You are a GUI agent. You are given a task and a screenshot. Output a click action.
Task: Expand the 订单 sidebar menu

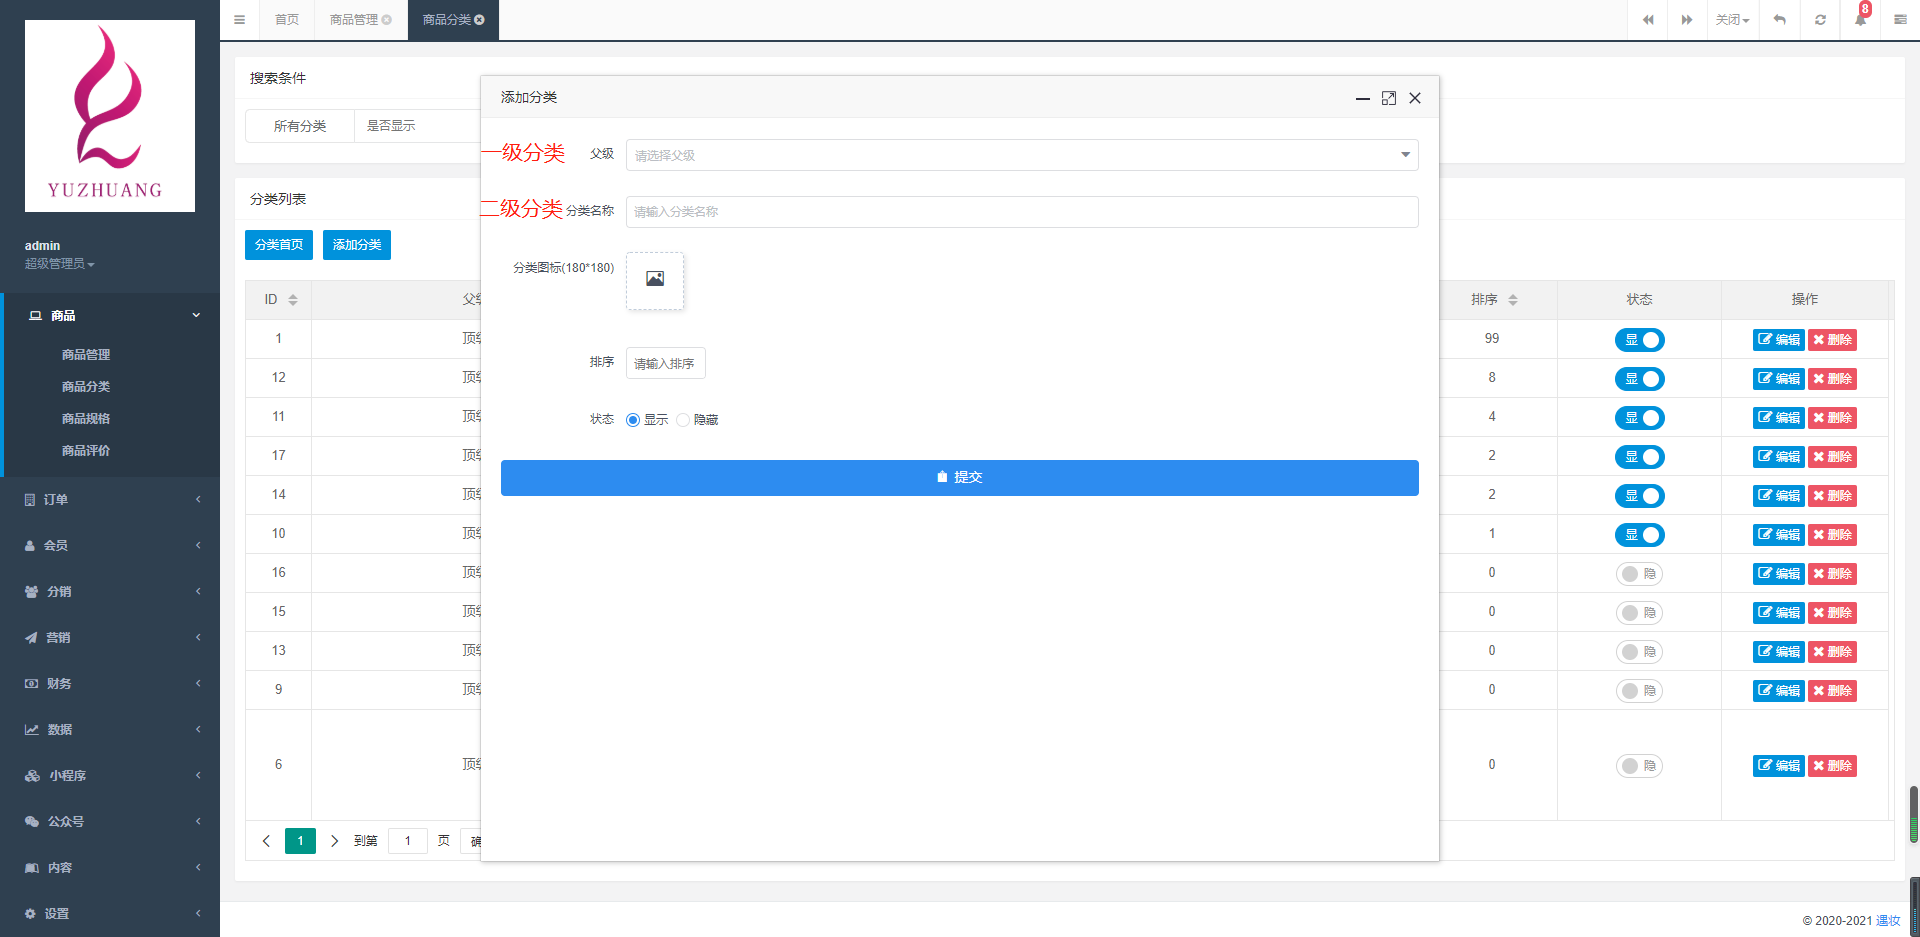point(110,499)
